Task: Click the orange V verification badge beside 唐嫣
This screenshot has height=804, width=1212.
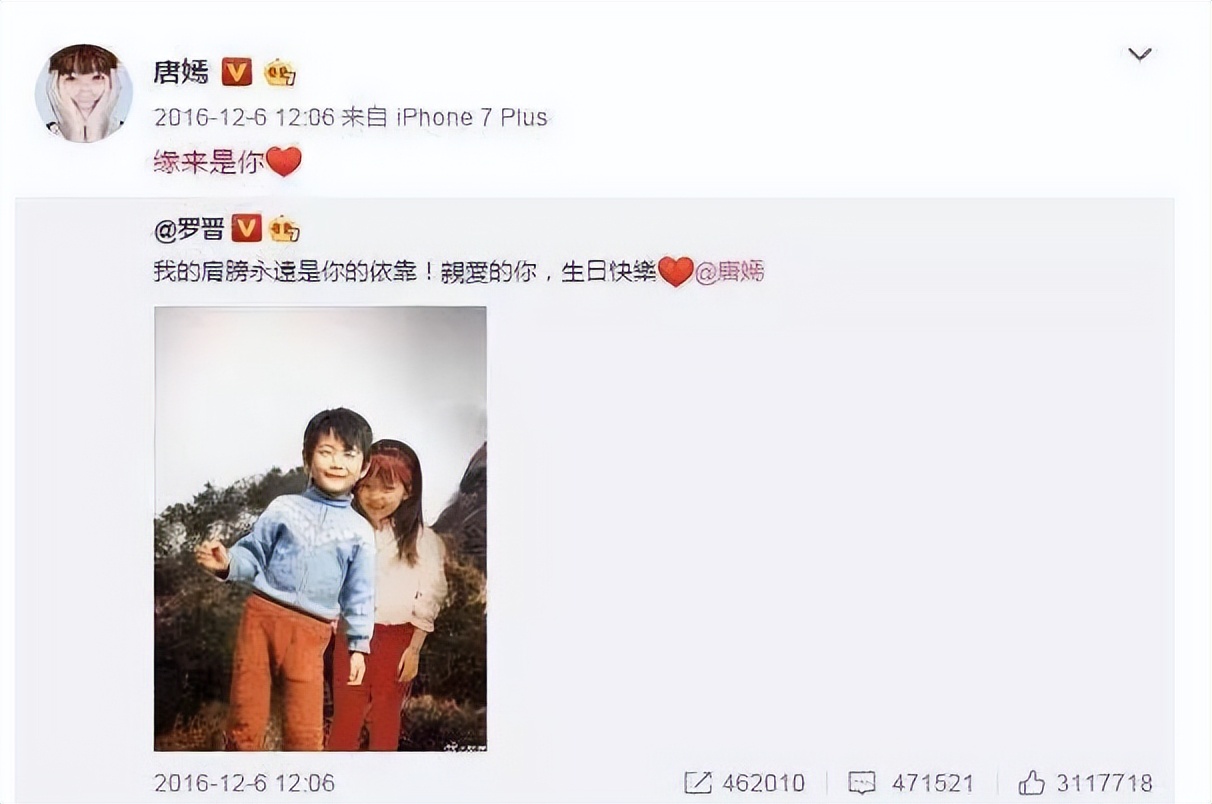Action: (x=237, y=73)
